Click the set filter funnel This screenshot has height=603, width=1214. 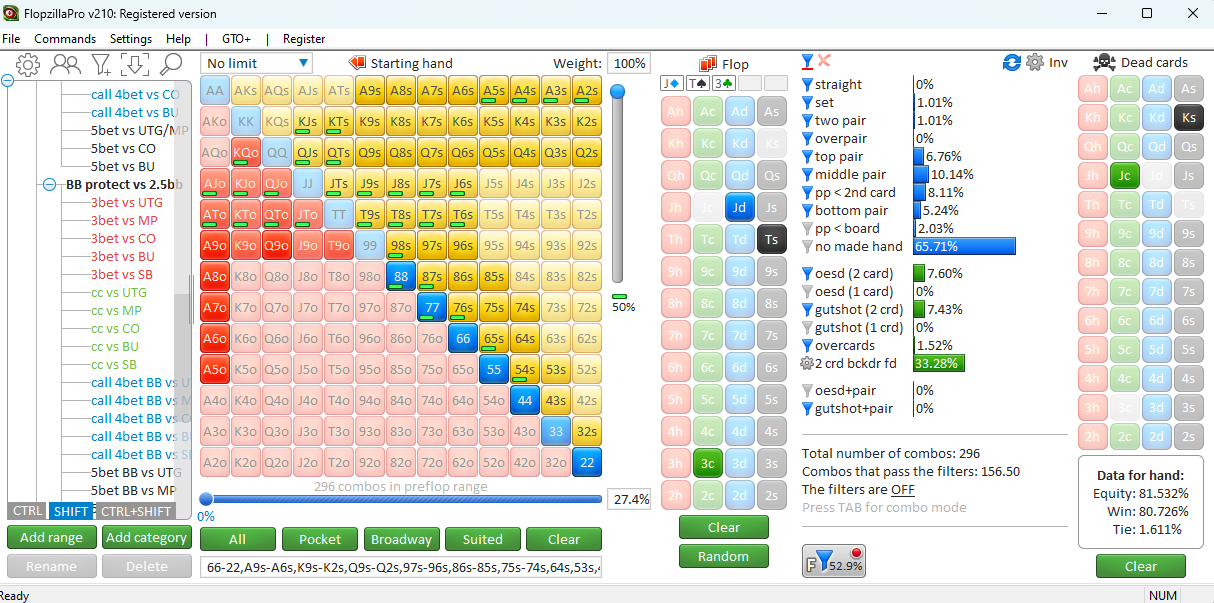pyautogui.click(x=807, y=103)
